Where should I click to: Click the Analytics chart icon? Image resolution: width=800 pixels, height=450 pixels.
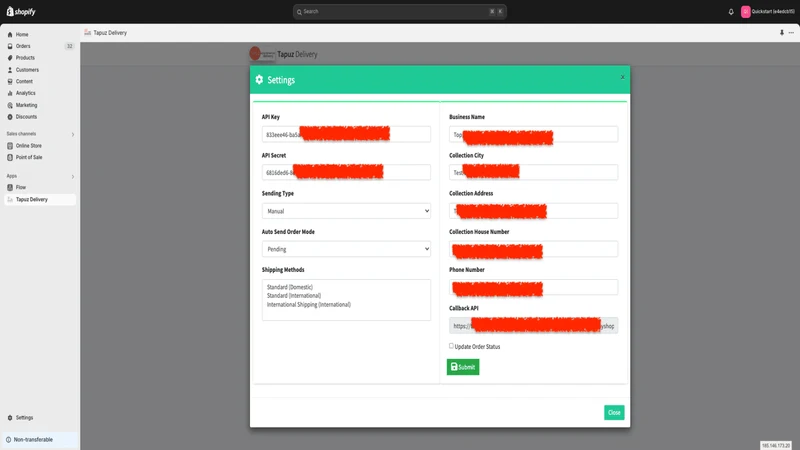click(x=10, y=93)
